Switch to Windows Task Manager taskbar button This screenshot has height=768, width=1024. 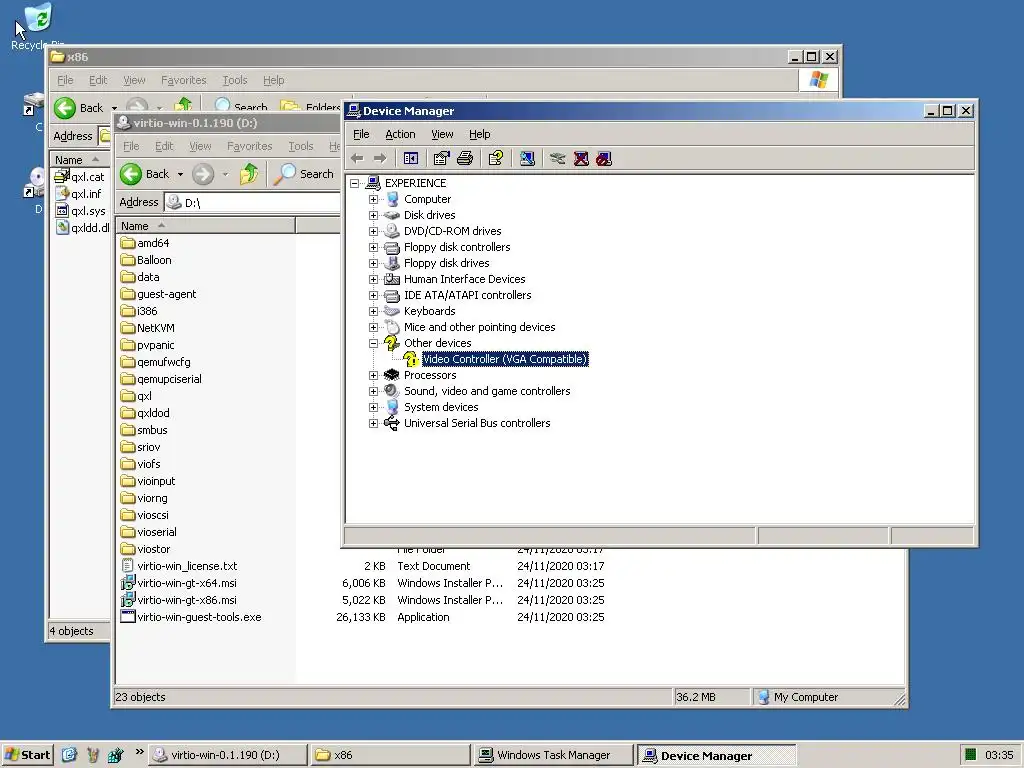(x=553, y=755)
